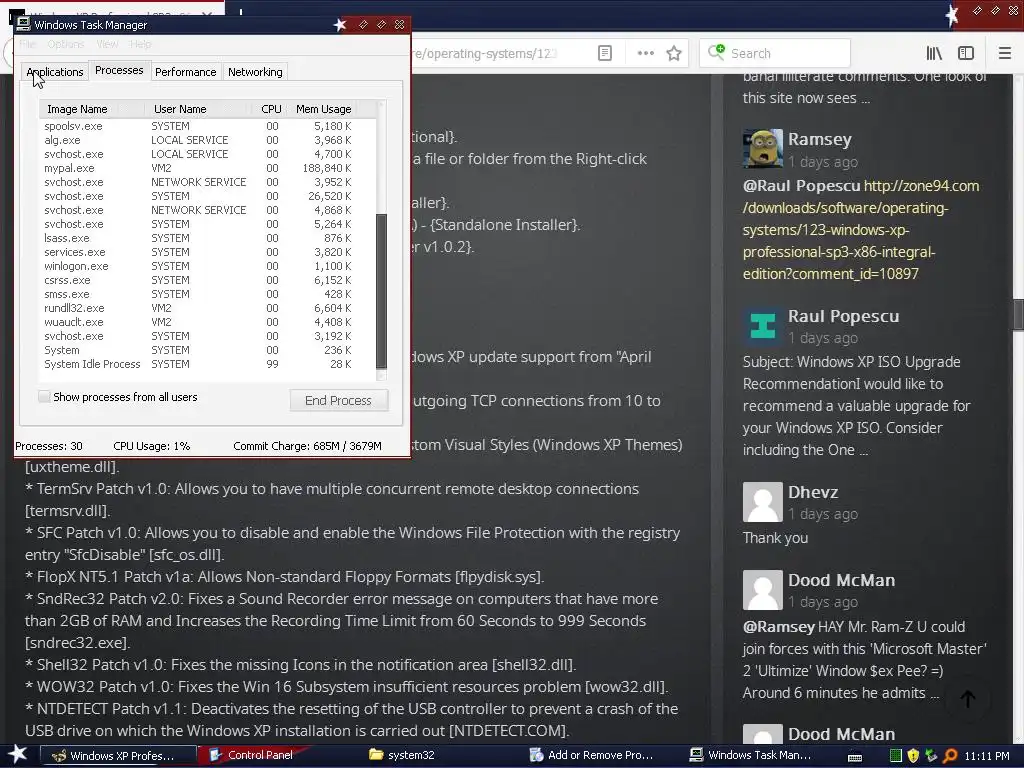The width and height of the screenshot is (1024, 768).
Task: Click the orange magnifier tray icon
Action: [x=950, y=756]
